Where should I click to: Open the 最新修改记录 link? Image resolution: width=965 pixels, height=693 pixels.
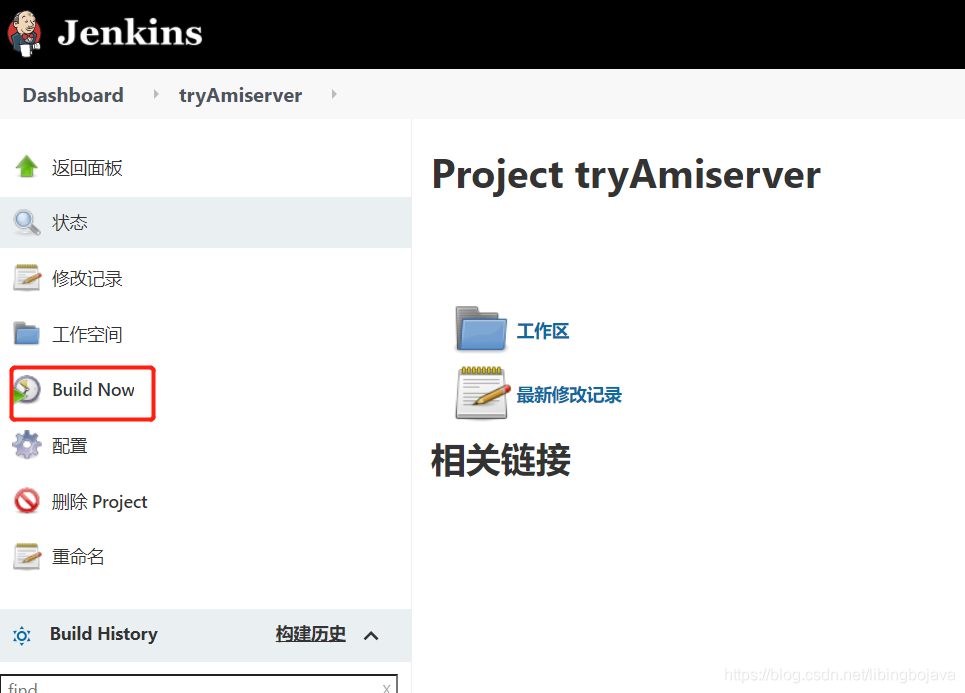point(569,395)
